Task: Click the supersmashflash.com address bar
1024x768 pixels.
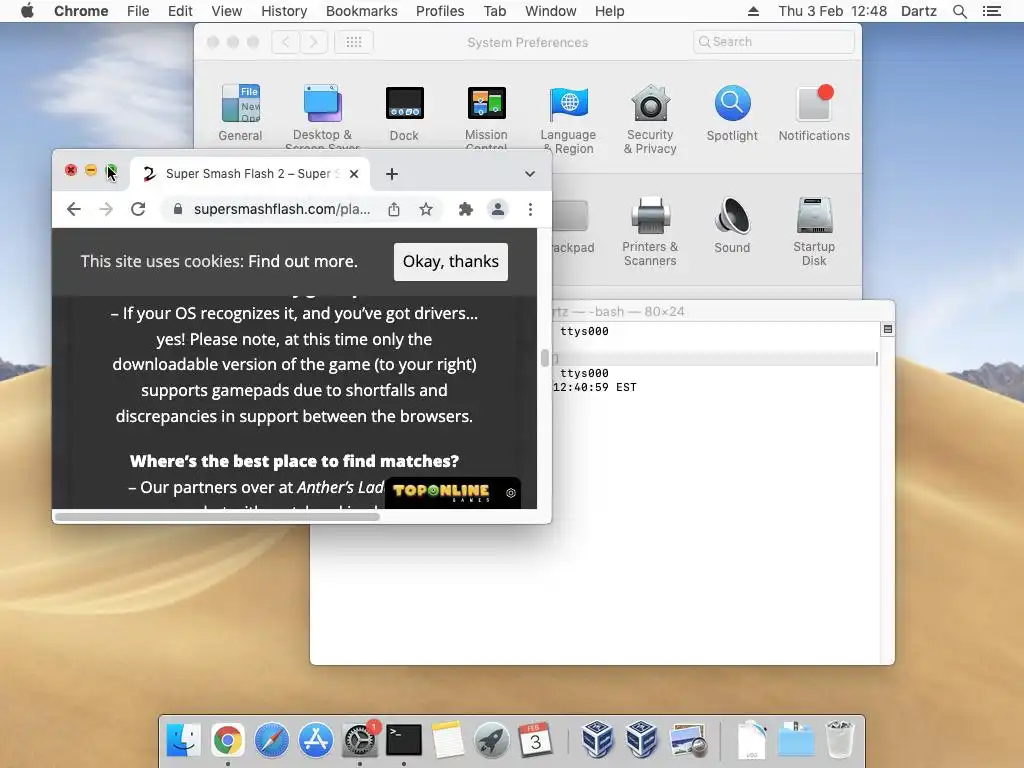Action: [x=281, y=209]
